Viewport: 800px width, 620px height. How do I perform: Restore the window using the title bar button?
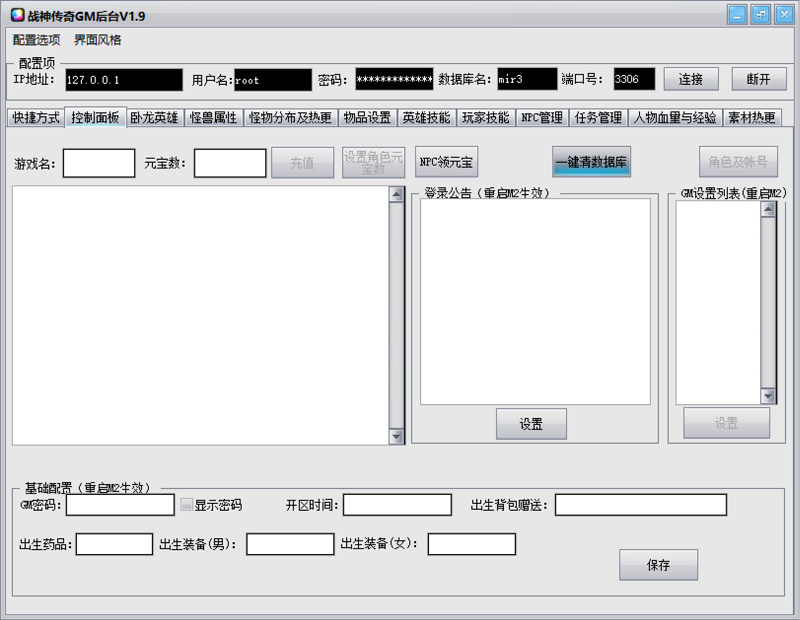761,14
